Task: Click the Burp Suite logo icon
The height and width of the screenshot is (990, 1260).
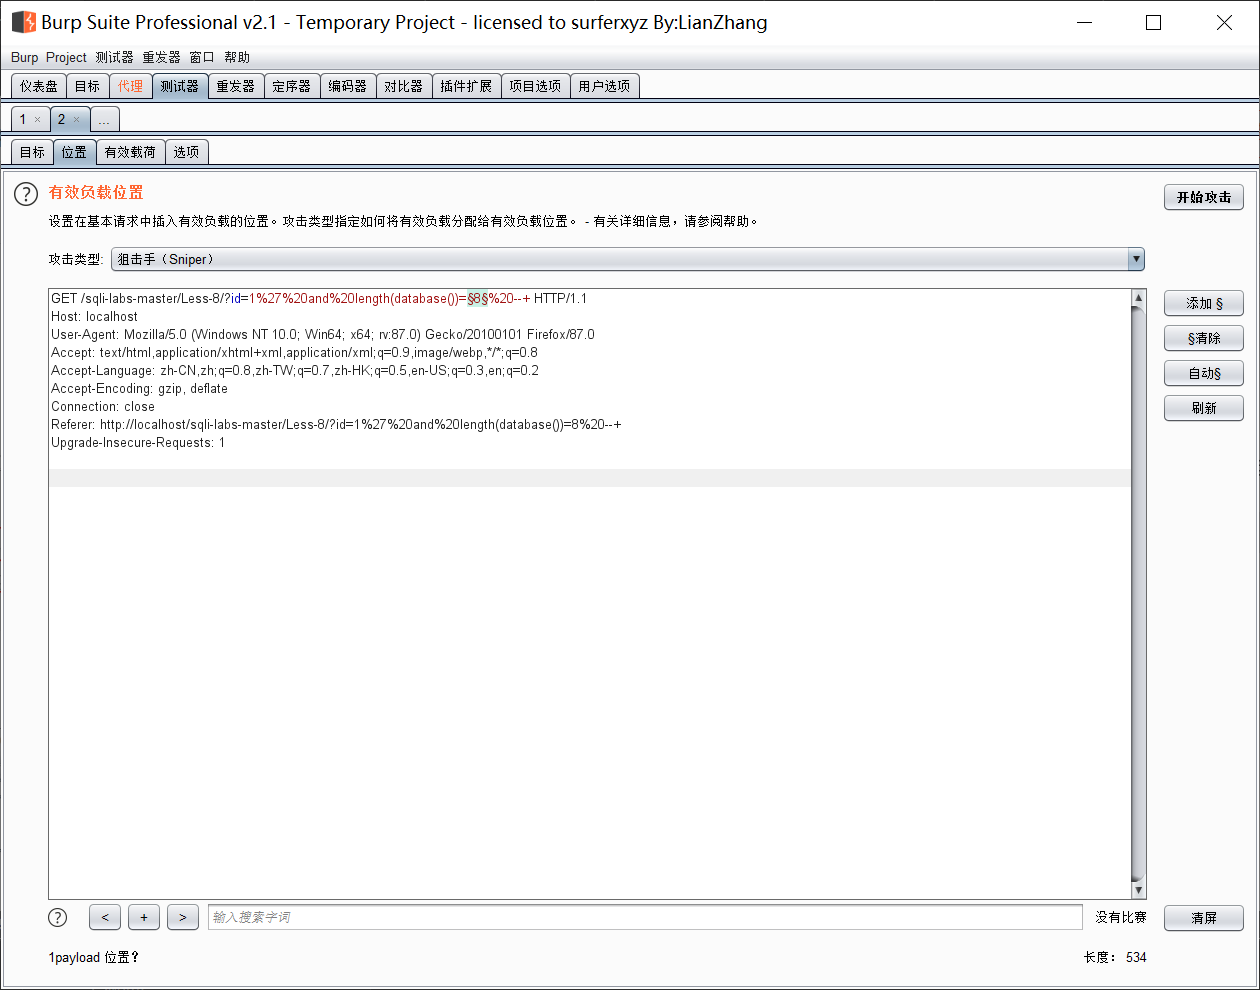Action: (x=23, y=22)
